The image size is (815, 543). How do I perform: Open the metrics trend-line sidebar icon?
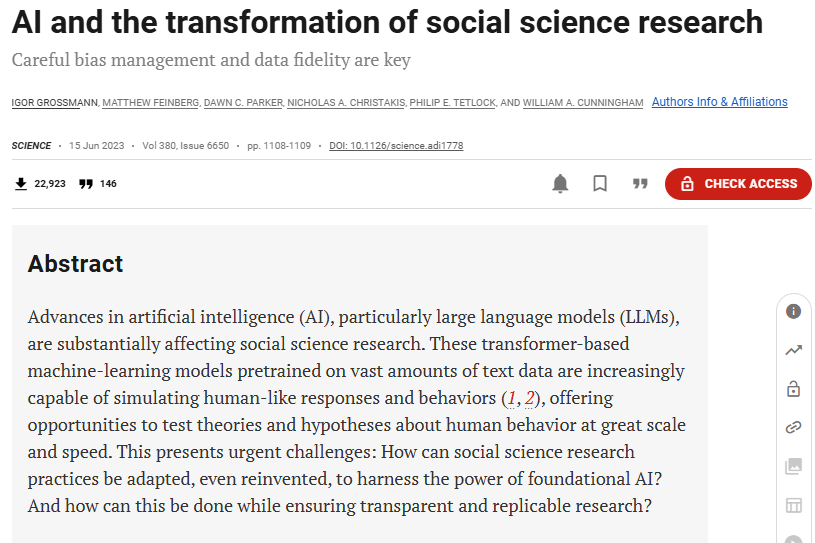point(793,350)
